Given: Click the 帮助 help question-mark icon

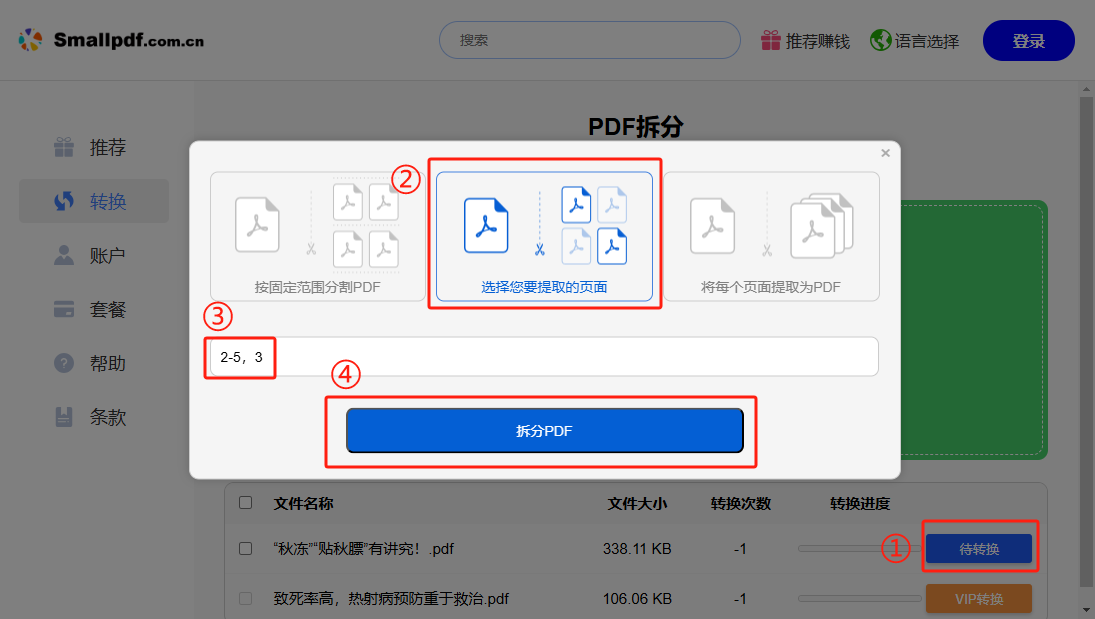Looking at the screenshot, I should [63, 363].
